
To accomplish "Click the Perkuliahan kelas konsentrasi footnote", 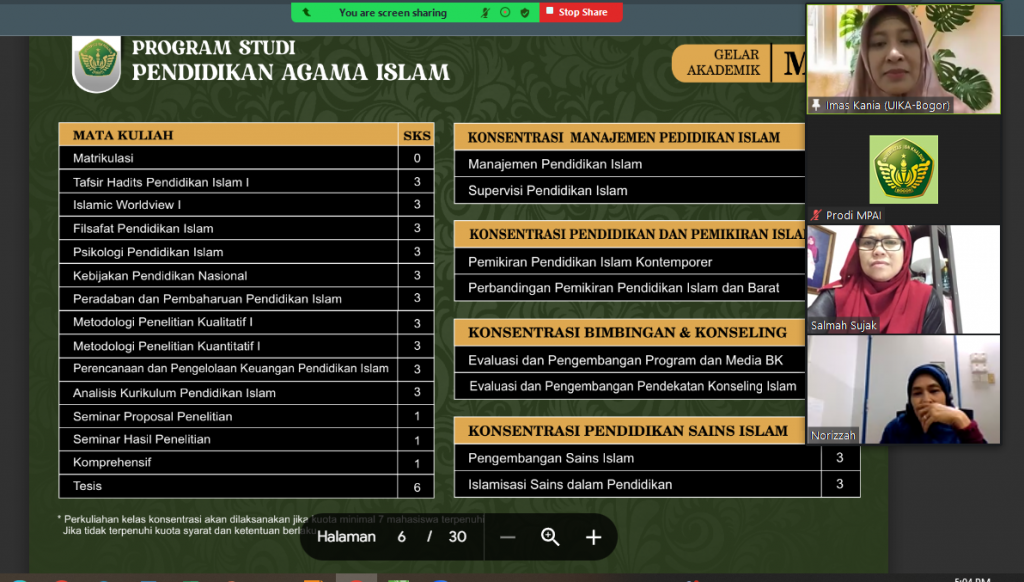I will coord(271,525).
